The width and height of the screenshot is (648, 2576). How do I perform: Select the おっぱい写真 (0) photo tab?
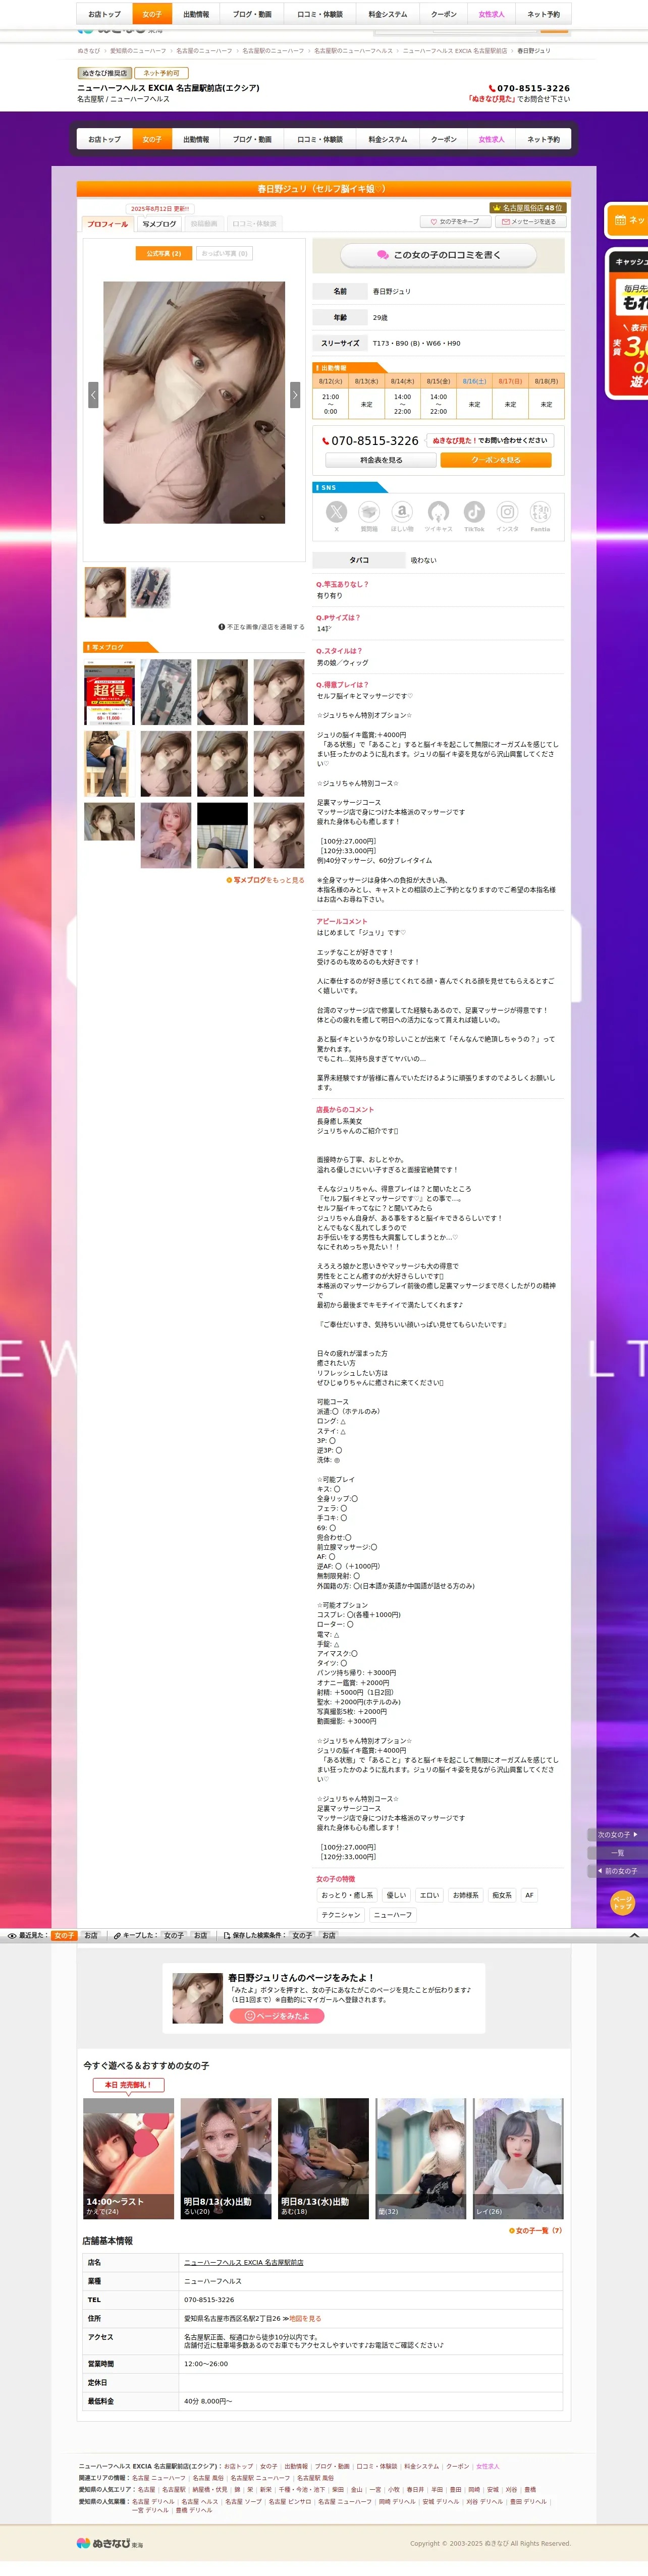pos(224,254)
